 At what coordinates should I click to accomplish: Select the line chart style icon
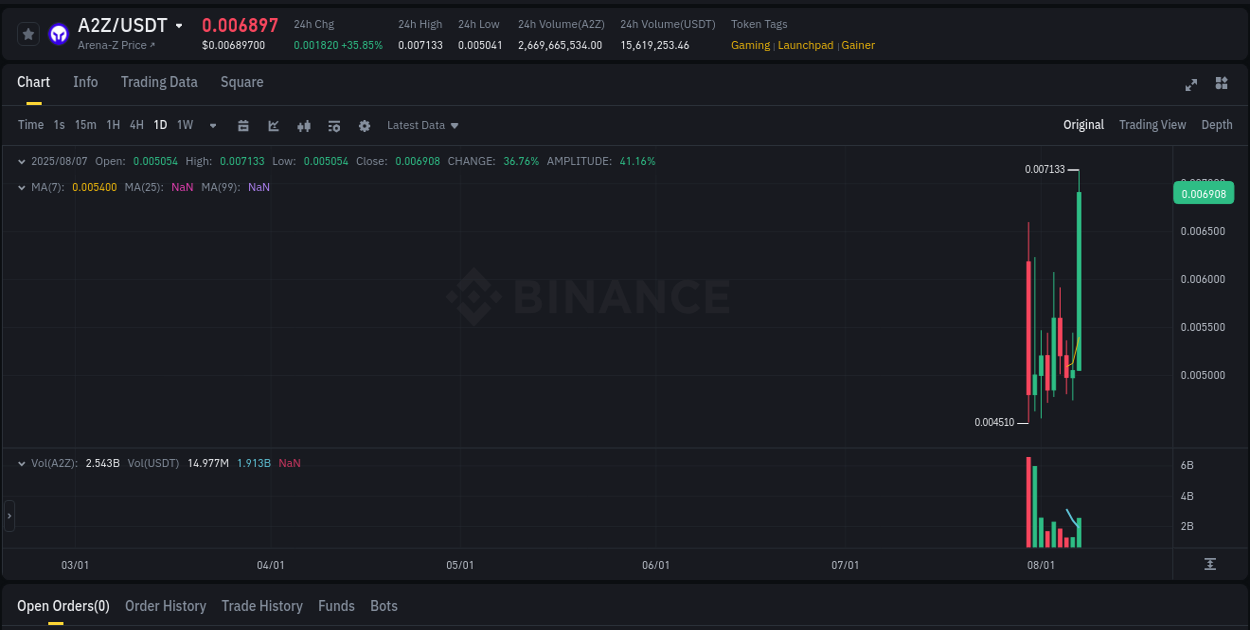273,125
